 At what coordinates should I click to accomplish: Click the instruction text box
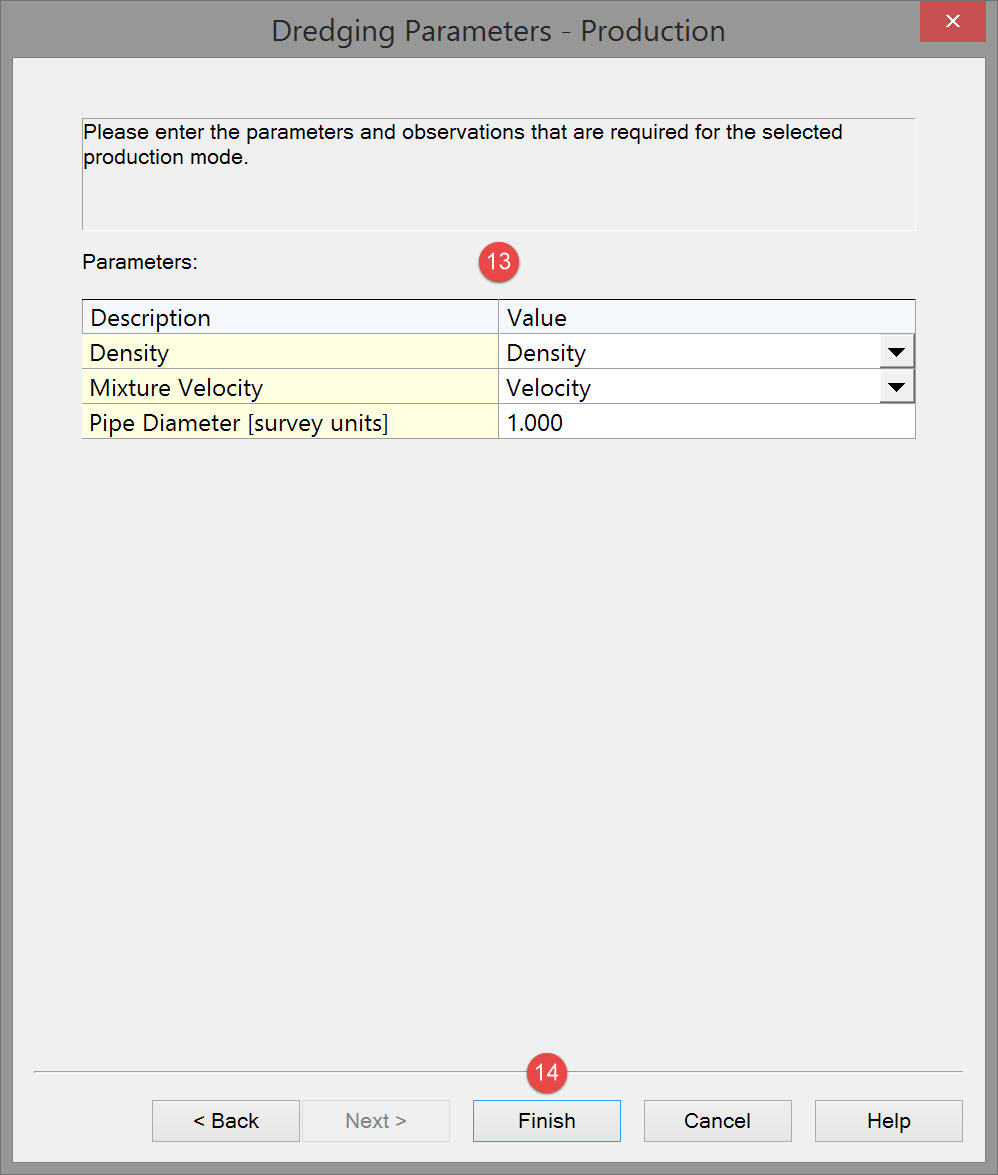click(x=498, y=175)
